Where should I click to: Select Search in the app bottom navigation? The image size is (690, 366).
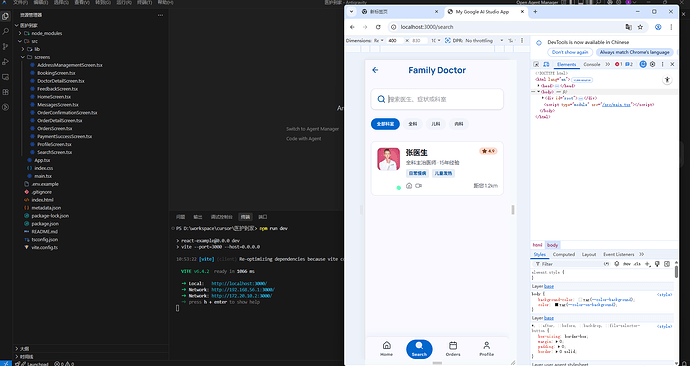419,349
